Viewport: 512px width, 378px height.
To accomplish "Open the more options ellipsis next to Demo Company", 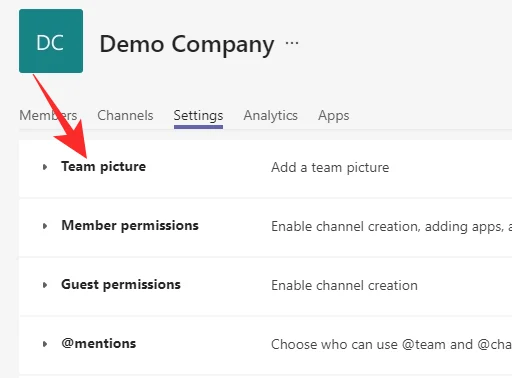I will (x=292, y=43).
